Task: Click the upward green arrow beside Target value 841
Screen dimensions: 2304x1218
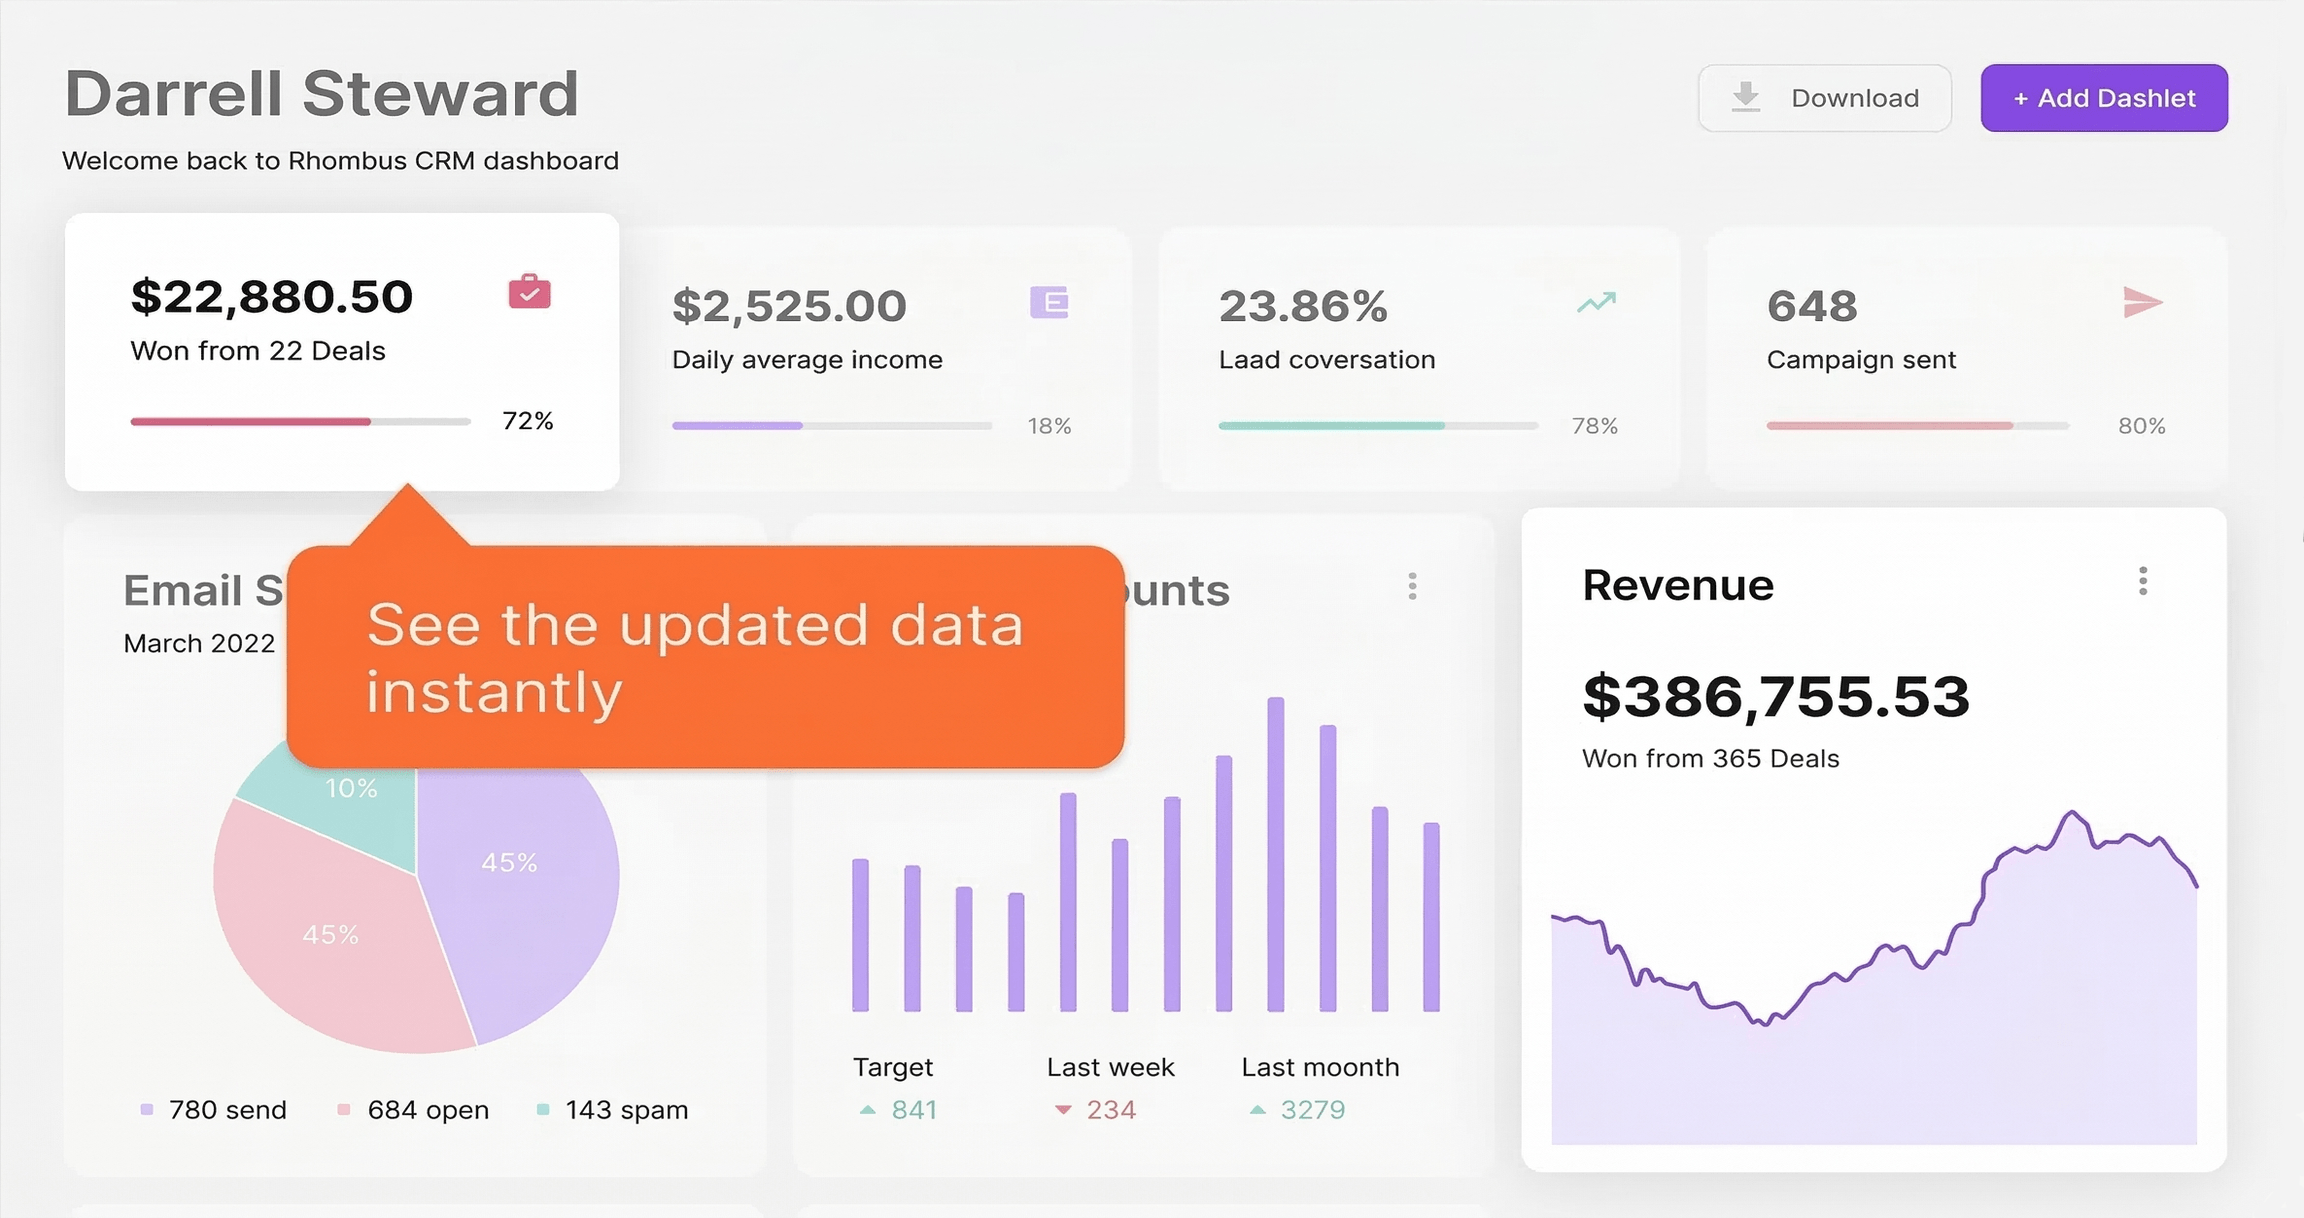Action: click(866, 1110)
